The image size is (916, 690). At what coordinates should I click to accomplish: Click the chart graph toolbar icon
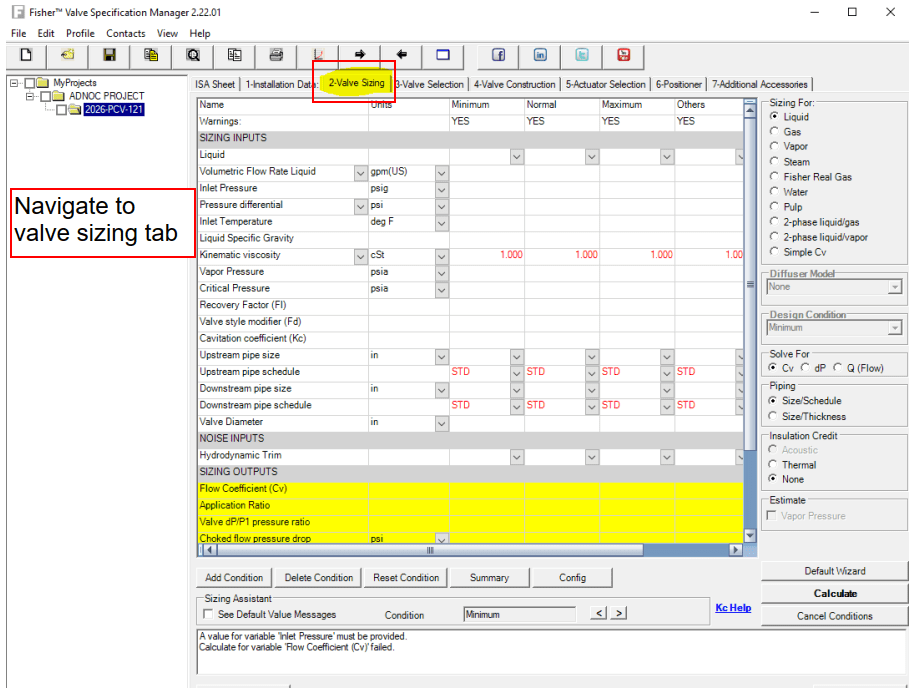pos(318,55)
